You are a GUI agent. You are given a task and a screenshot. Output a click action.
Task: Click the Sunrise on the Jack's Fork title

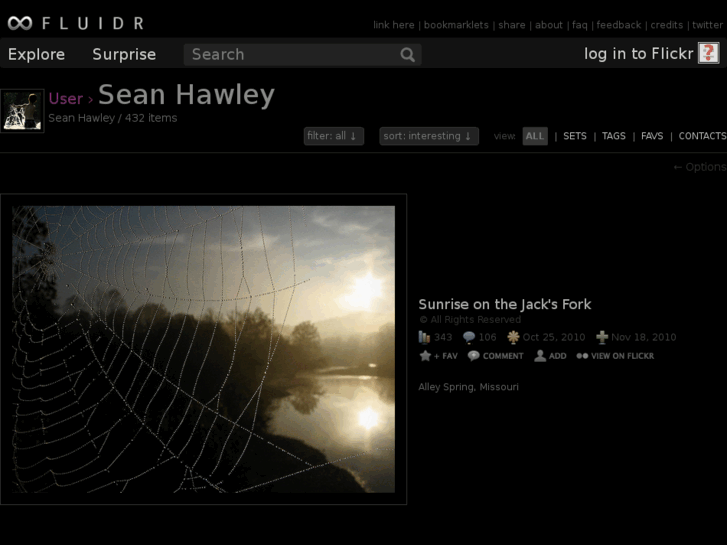point(504,304)
